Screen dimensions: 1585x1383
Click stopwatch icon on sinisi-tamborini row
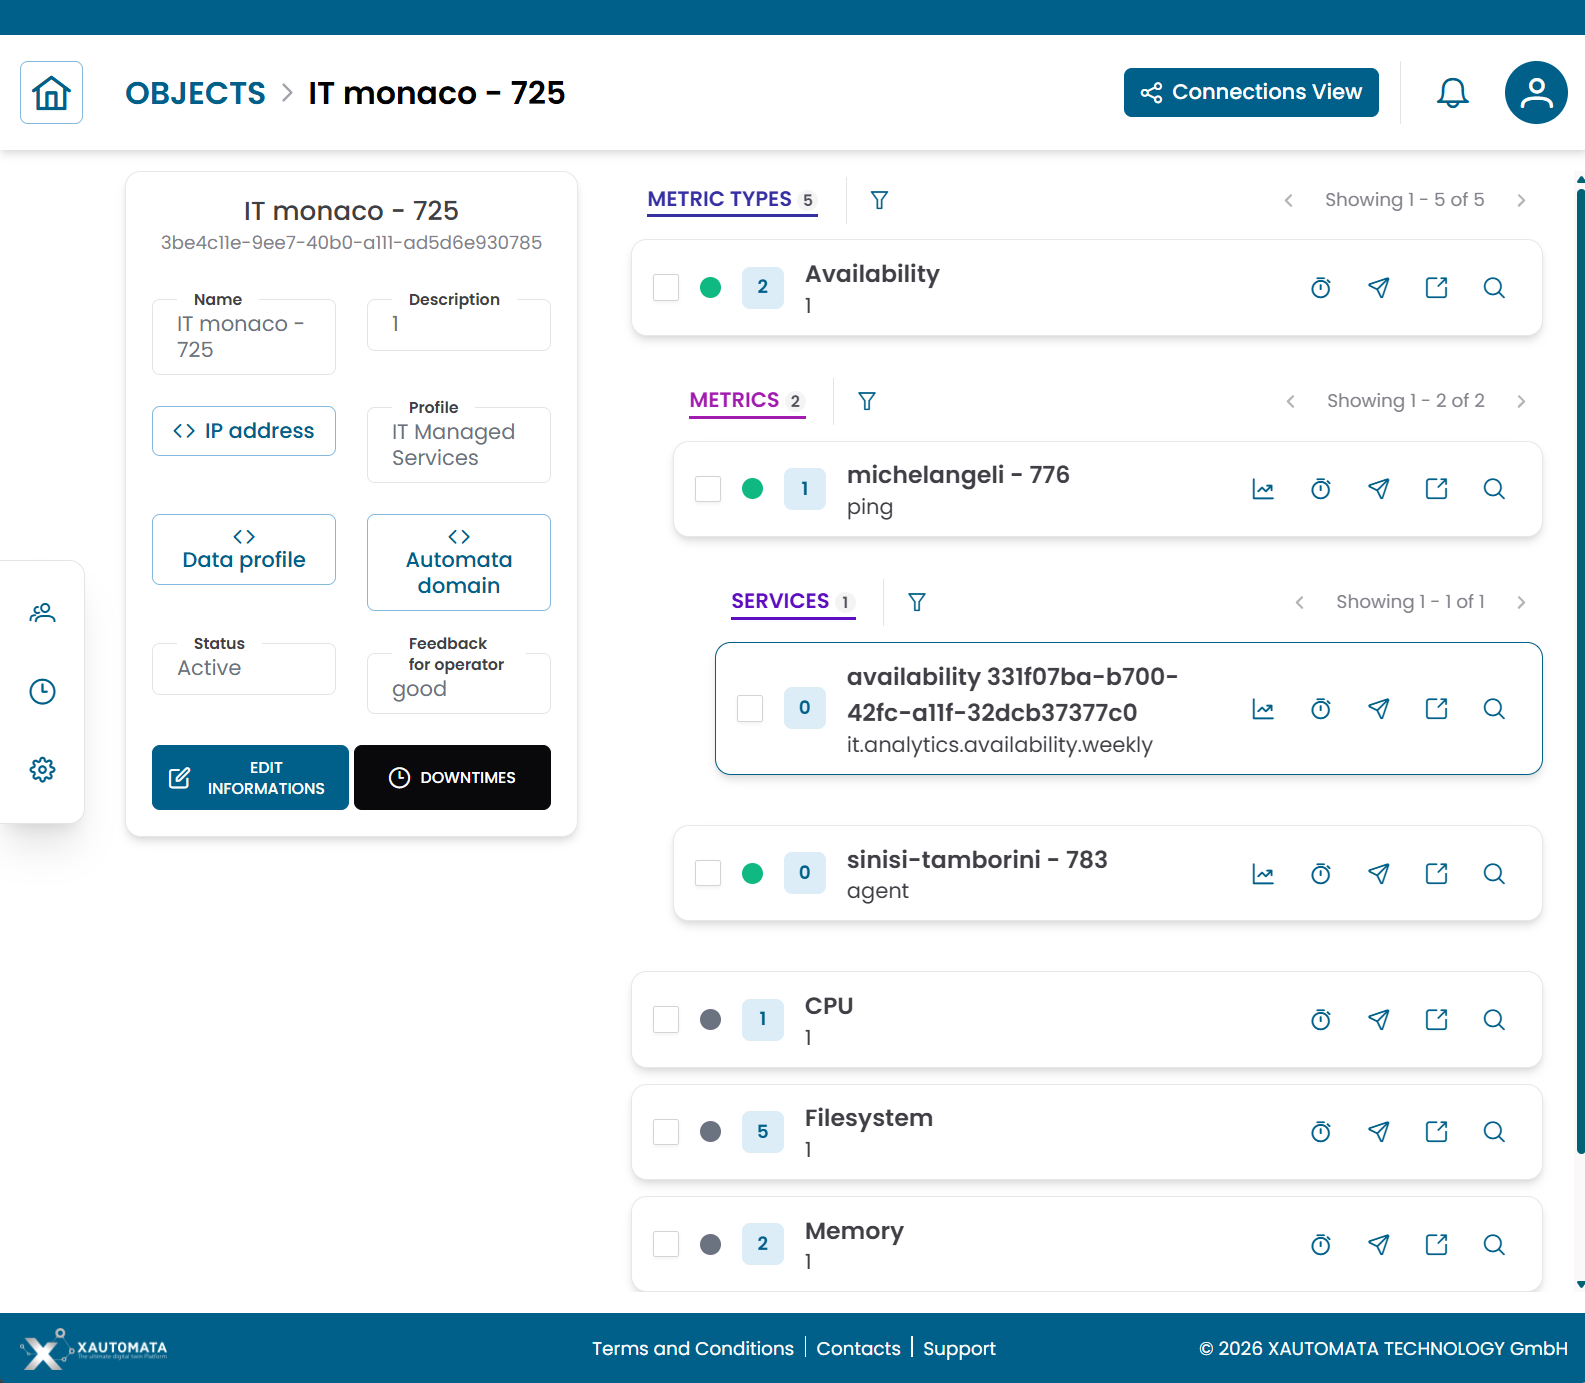pyautogui.click(x=1321, y=874)
